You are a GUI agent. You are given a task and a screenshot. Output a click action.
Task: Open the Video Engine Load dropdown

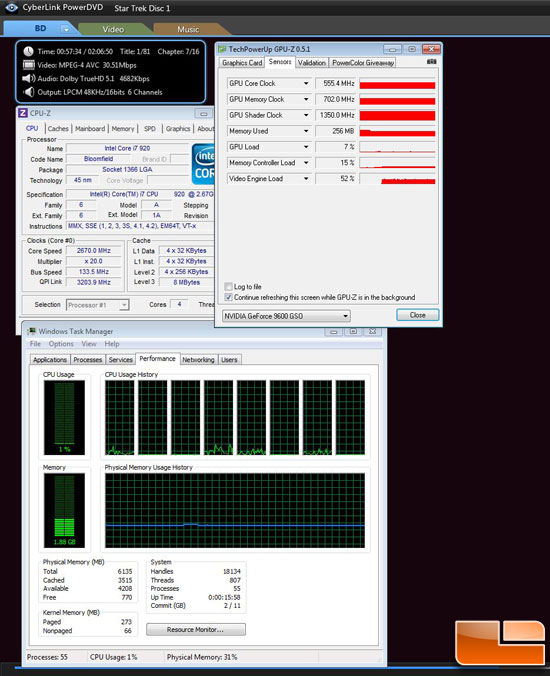point(306,178)
